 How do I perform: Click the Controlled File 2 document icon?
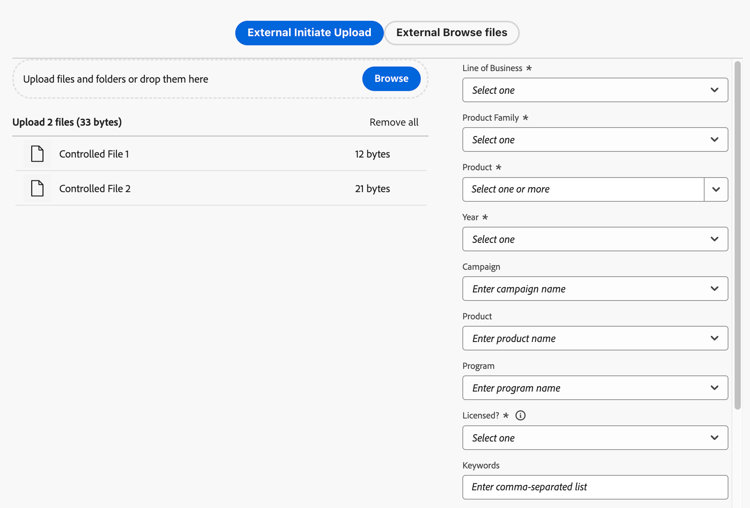pos(37,188)
